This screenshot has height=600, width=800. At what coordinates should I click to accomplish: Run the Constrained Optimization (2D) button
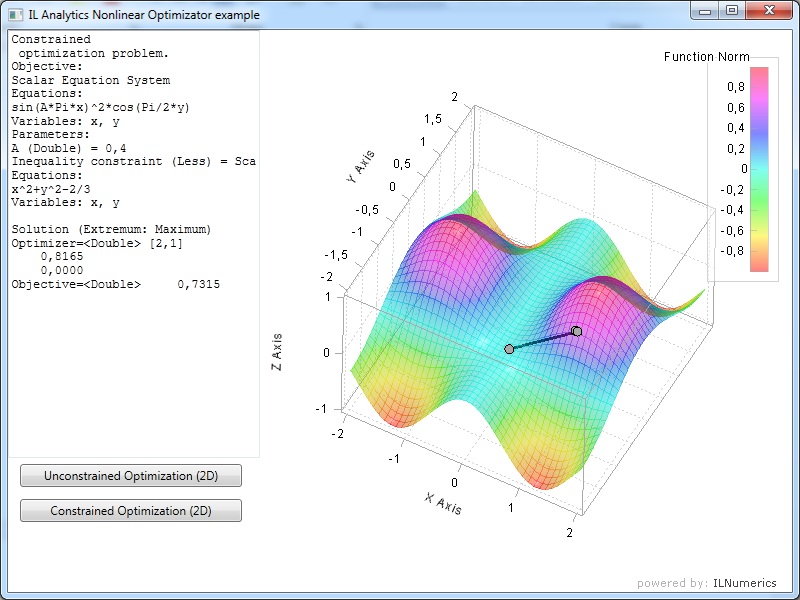(131, 511)
